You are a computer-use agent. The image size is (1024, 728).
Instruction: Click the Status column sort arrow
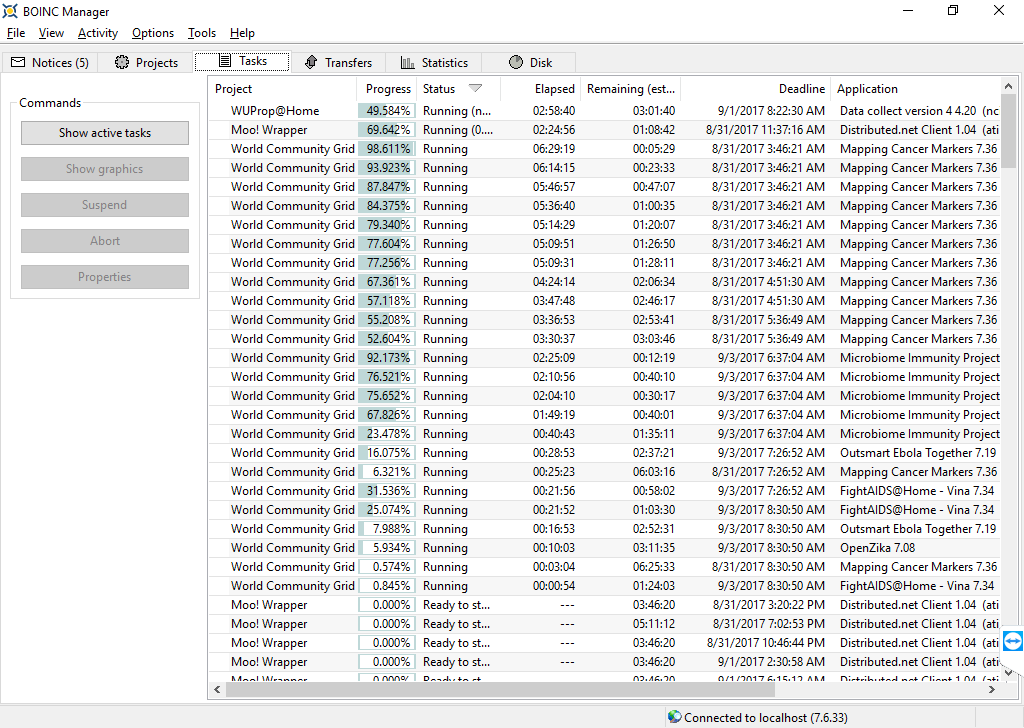[x=475, y=88]
